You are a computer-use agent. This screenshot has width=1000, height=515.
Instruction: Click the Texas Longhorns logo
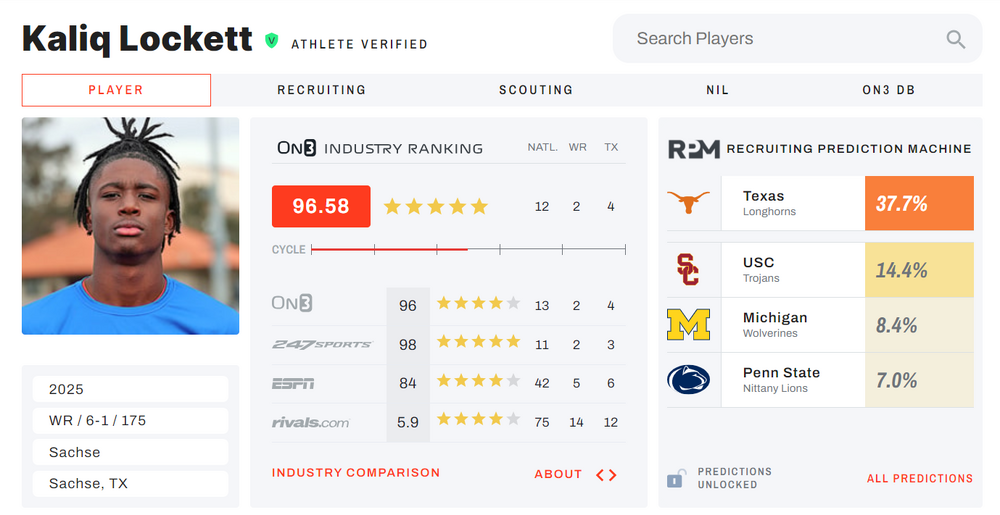click(688, 203)
